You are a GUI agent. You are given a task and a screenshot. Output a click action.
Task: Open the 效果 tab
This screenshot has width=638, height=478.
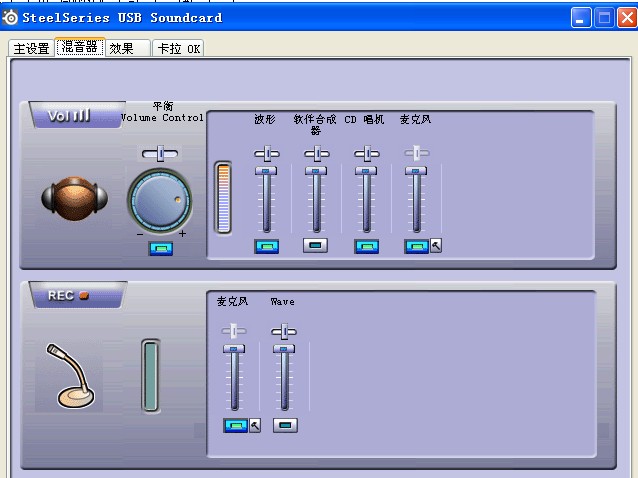pos(122,48)
